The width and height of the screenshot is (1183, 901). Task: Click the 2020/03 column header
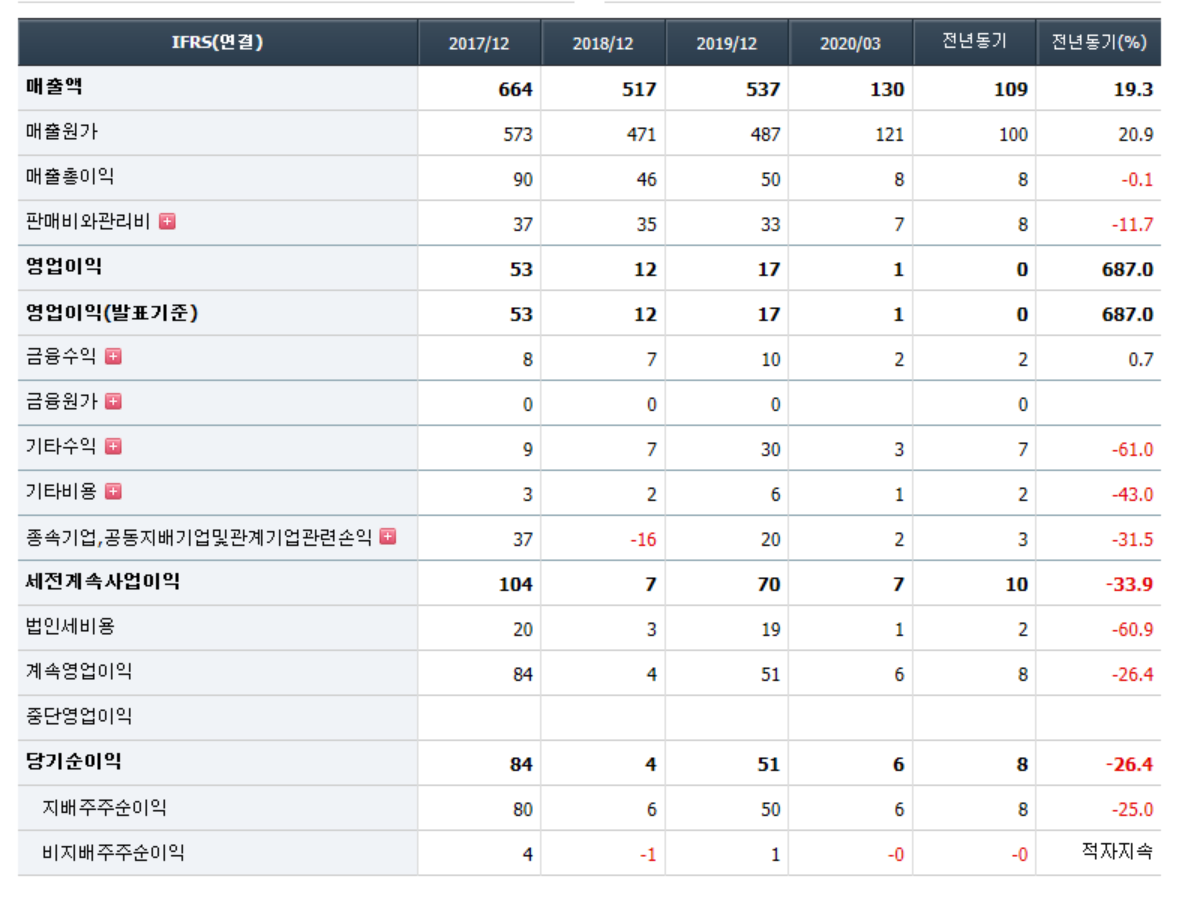[x=850, y=43]
